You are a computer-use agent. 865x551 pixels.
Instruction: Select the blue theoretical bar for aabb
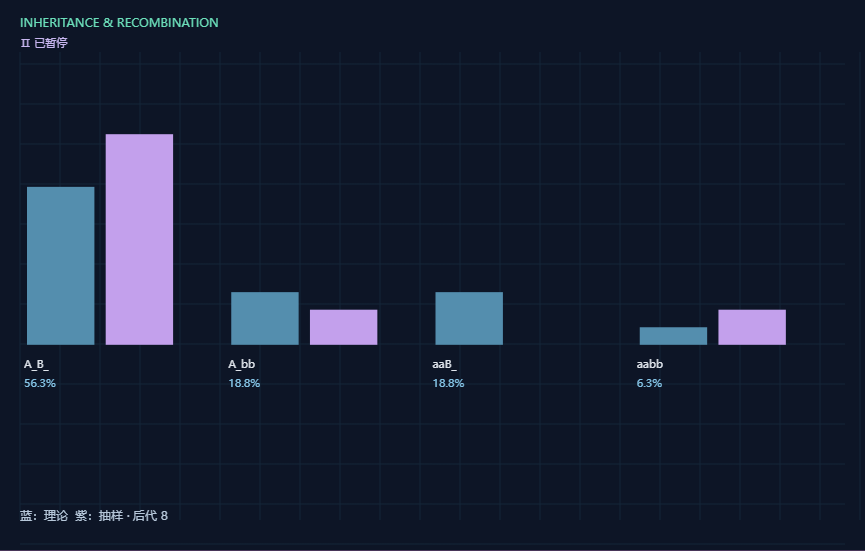point(673,336)
